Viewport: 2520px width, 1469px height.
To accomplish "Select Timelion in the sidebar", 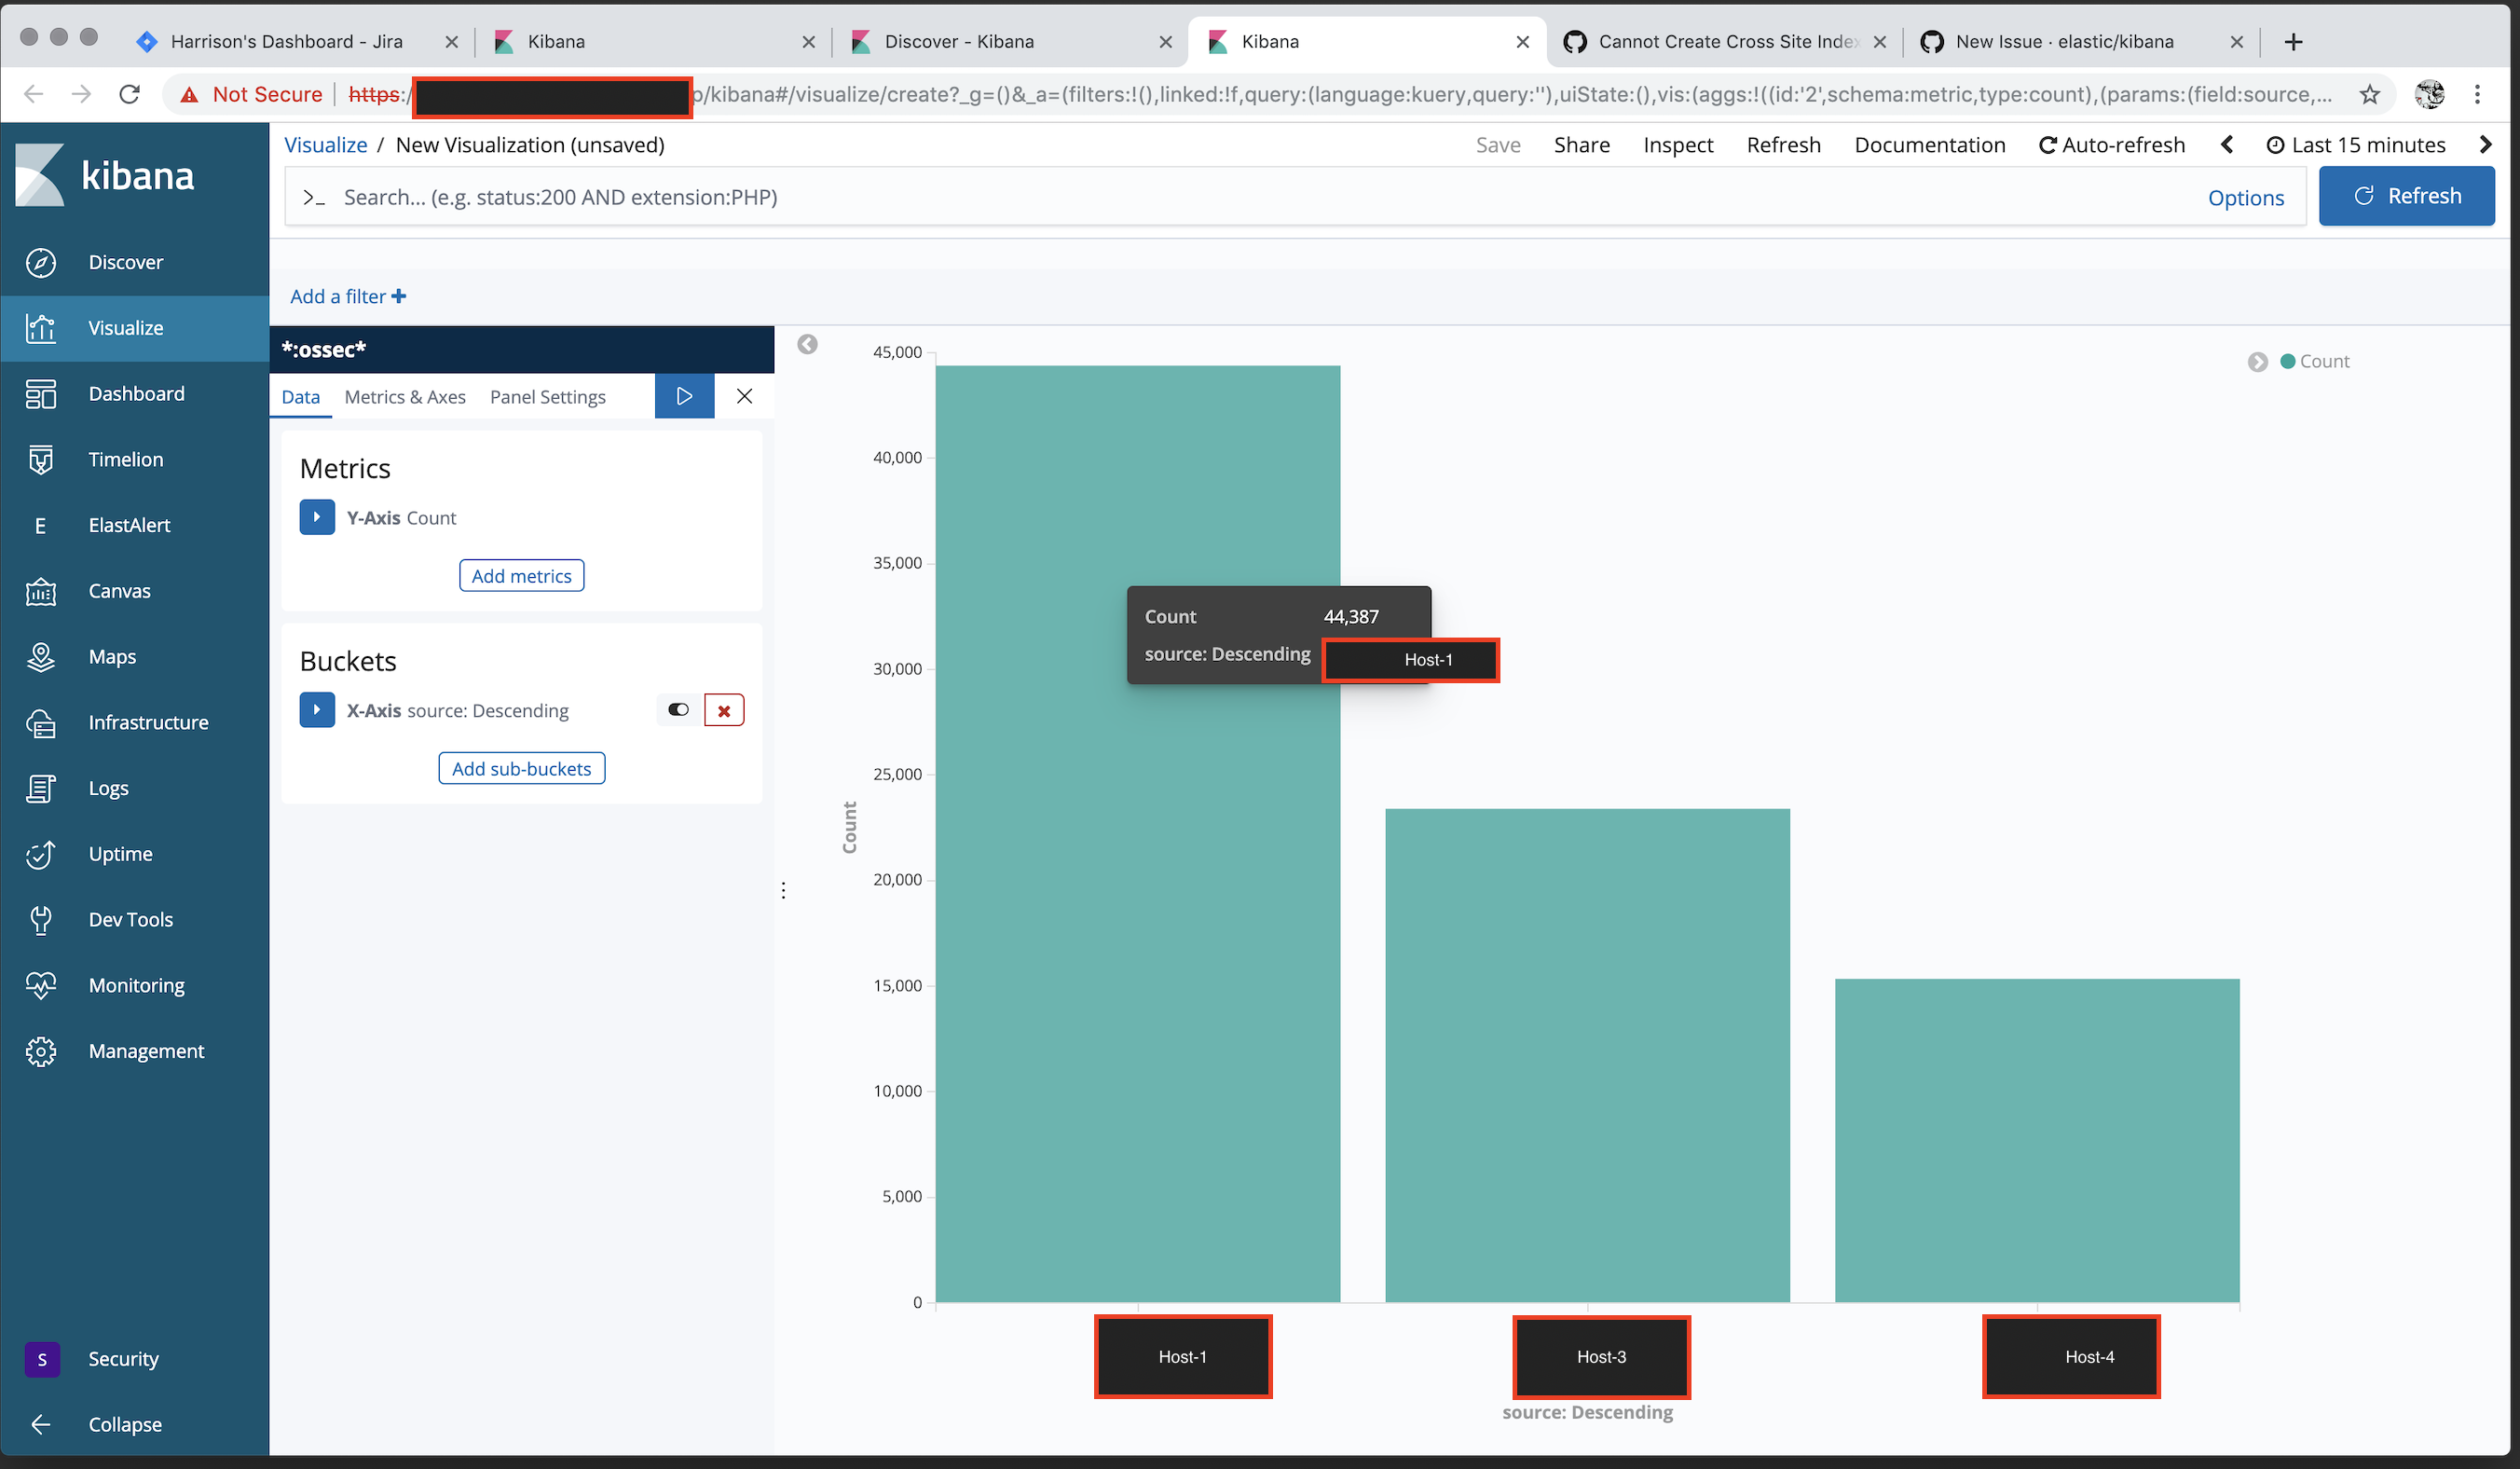I will pos(125,459).
